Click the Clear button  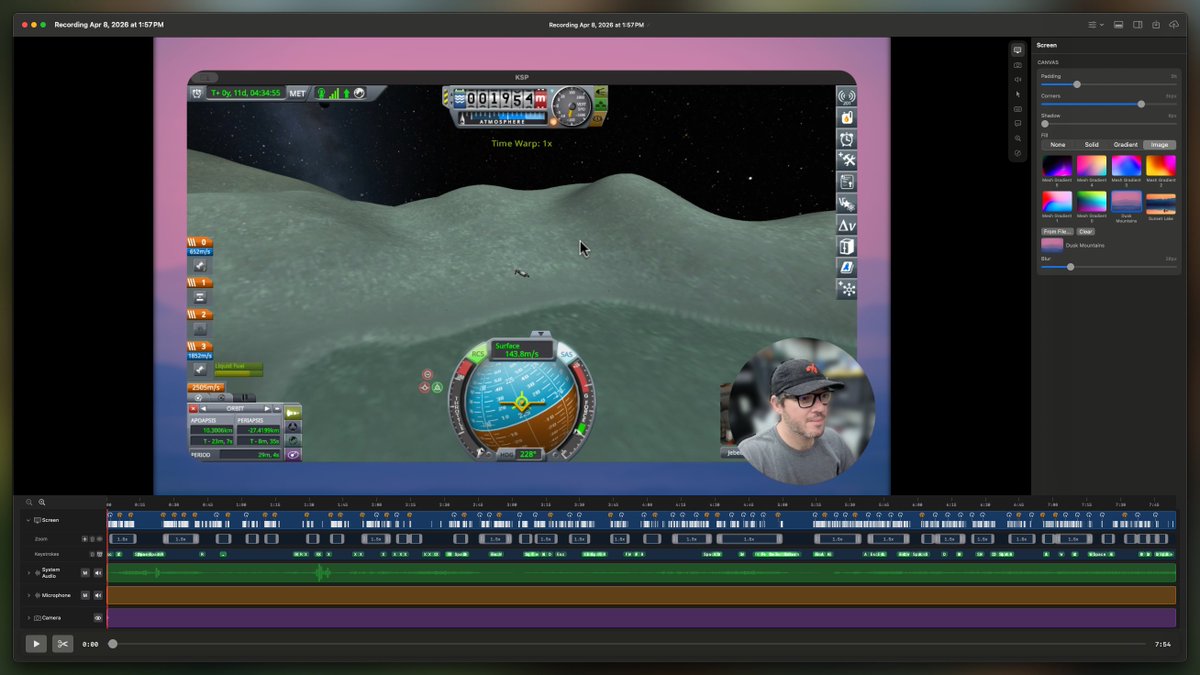click(1086, 231)
